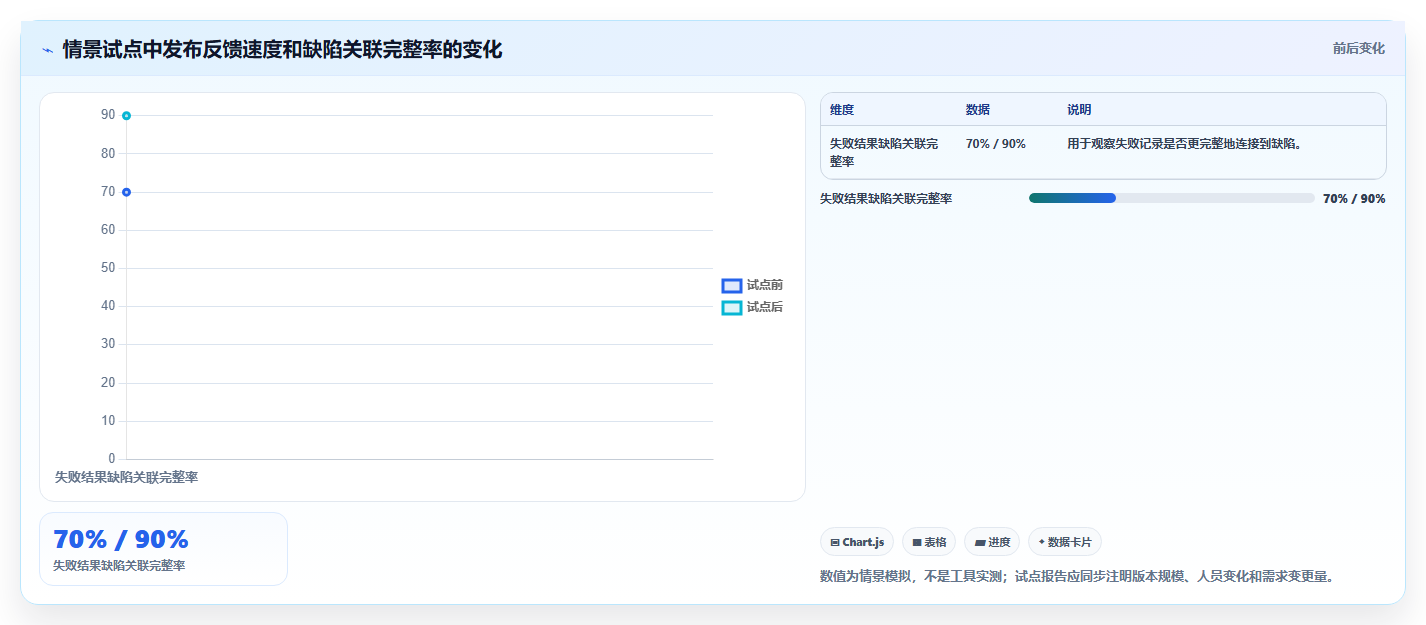The height and width of the screenshot is (625, 1426).
Task: Click the y-axis tick label 10
Action: tap(108, 421)
